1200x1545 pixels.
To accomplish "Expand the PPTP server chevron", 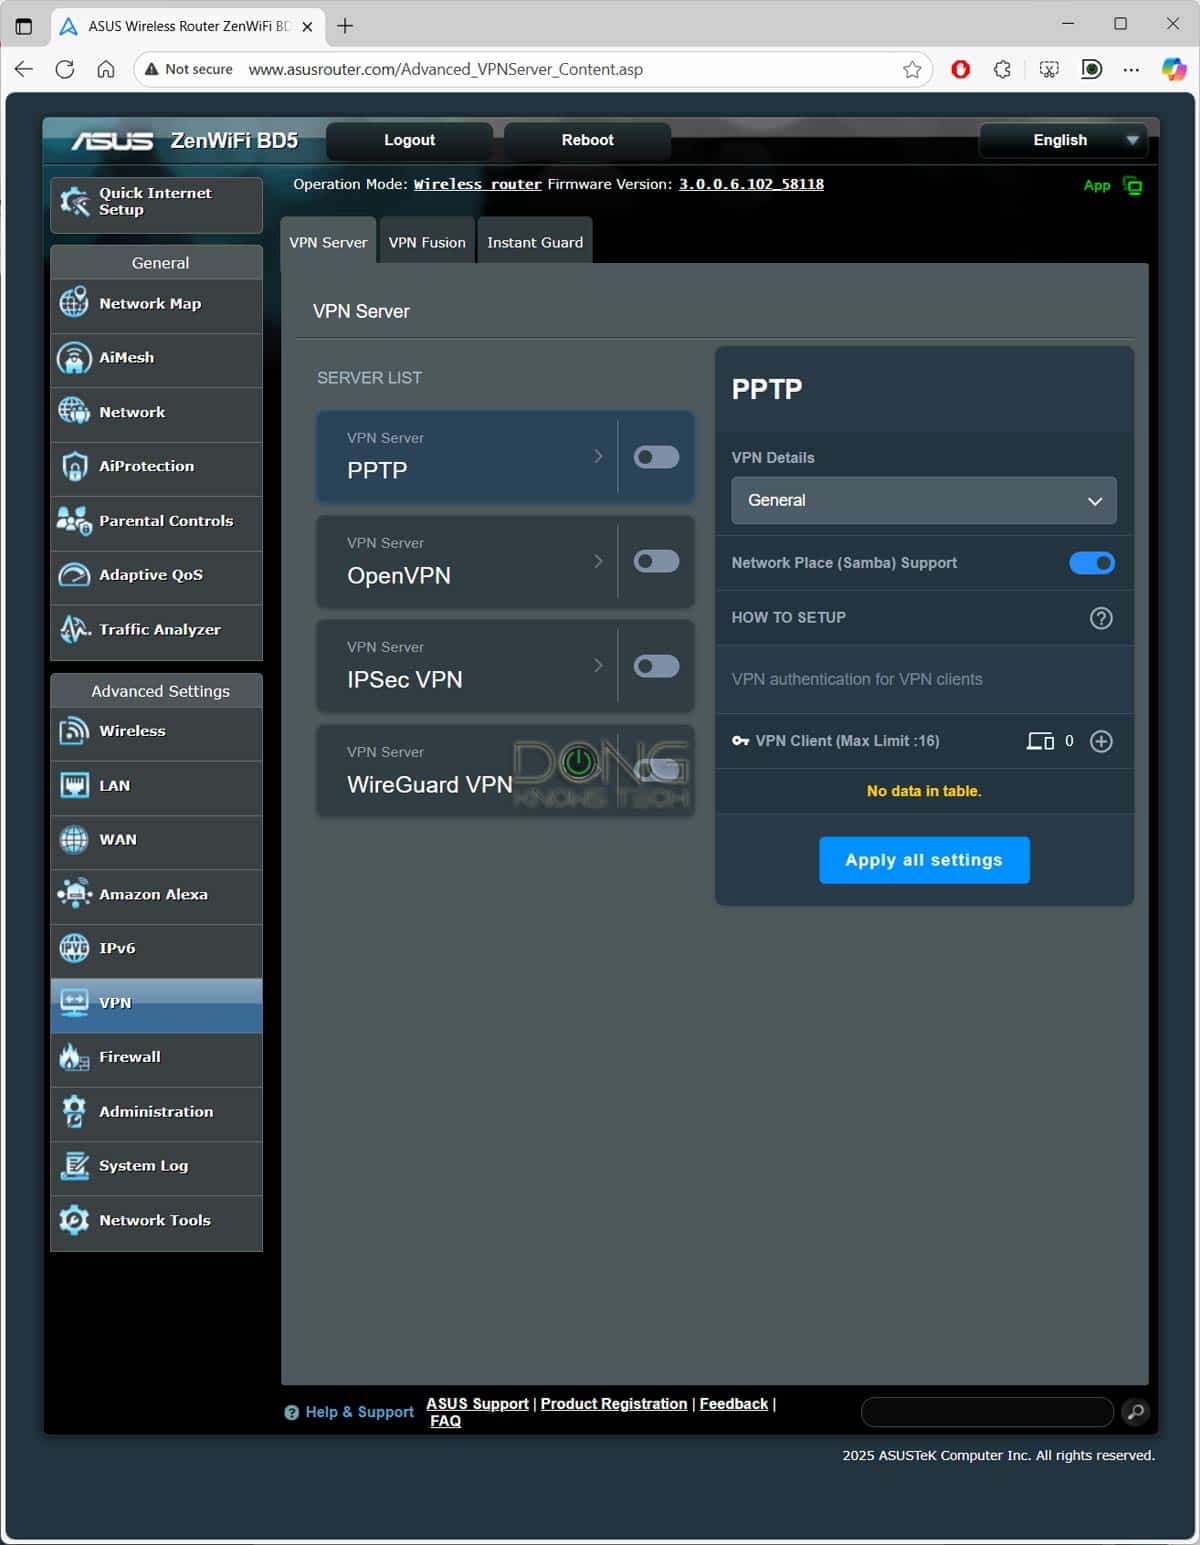I will (x=598, y=457).
